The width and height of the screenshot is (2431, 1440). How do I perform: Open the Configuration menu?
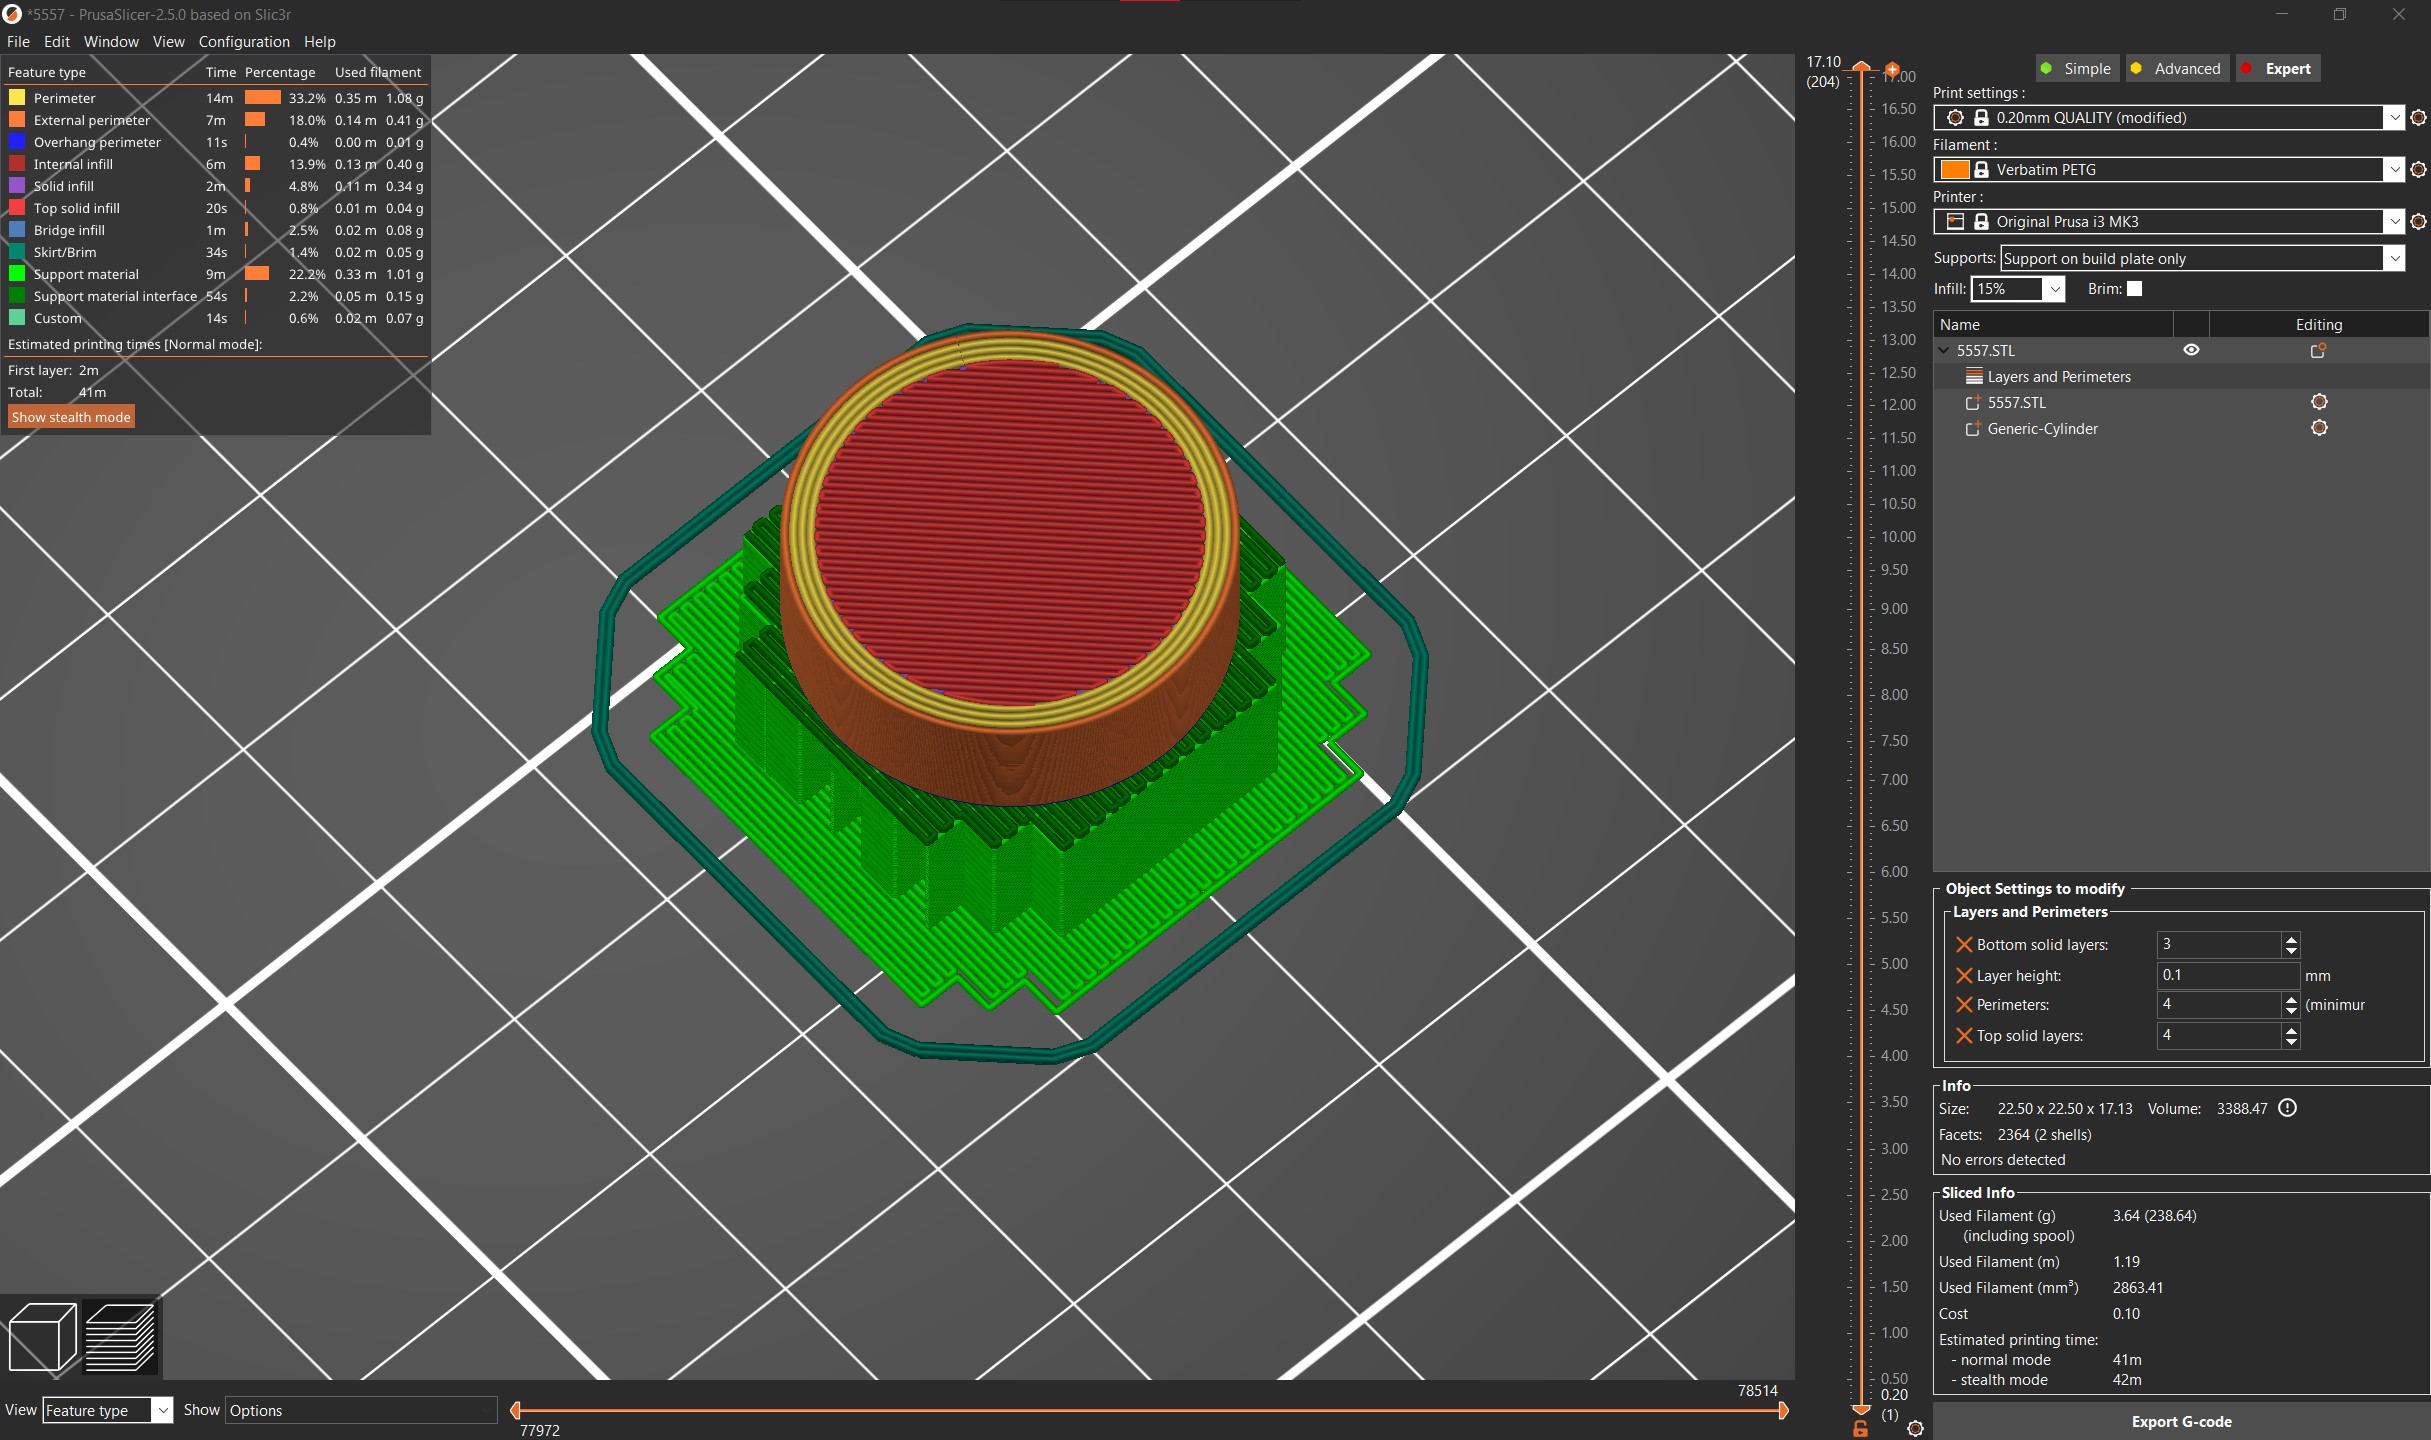[x=243, y=41]
